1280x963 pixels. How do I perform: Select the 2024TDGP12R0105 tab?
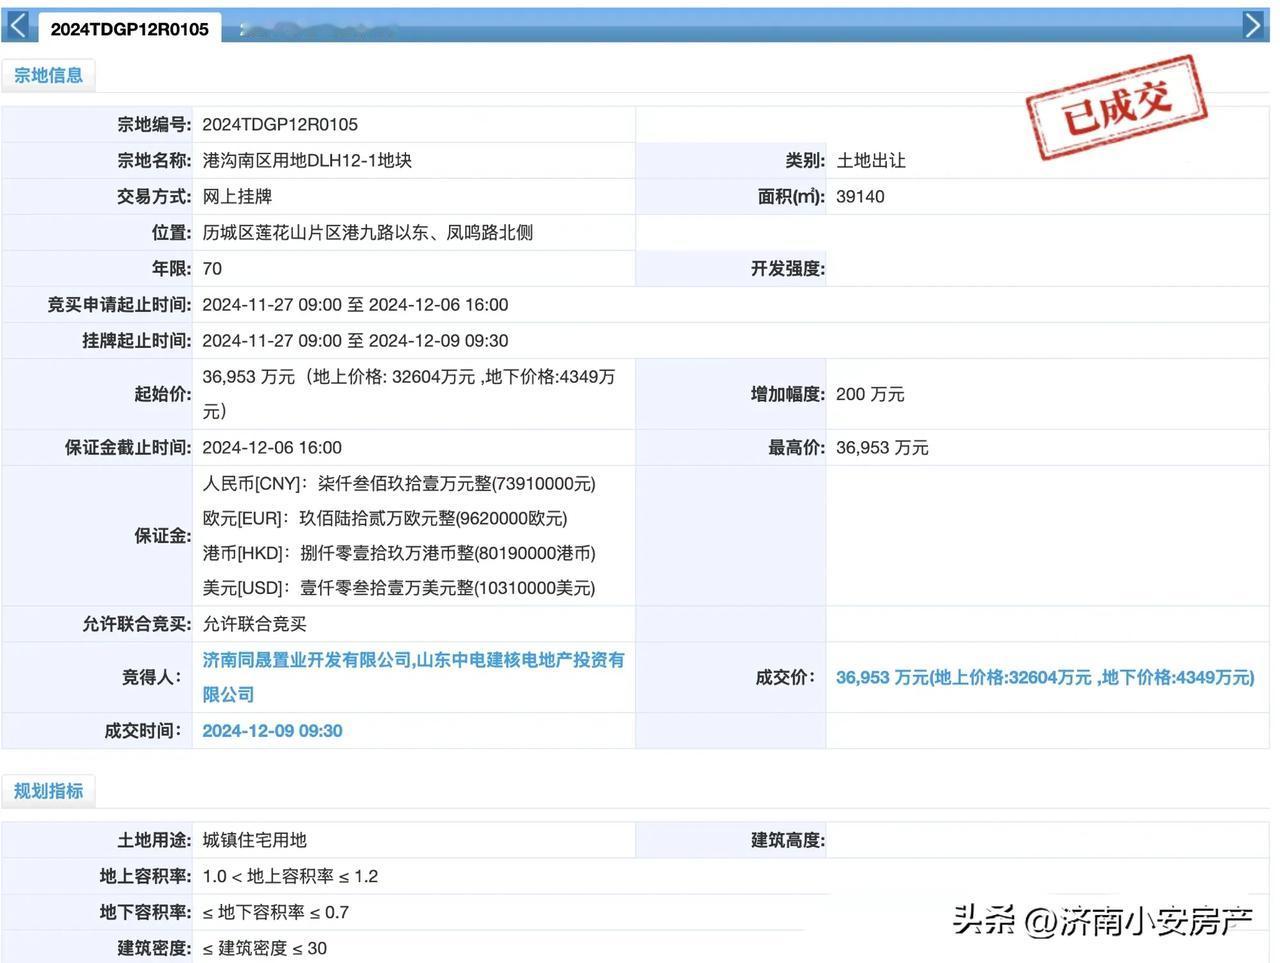coord(130,29)
